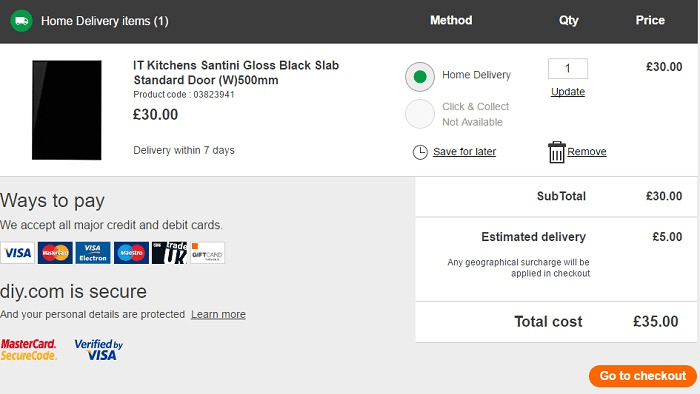Click the Gift Card logo

208,253
